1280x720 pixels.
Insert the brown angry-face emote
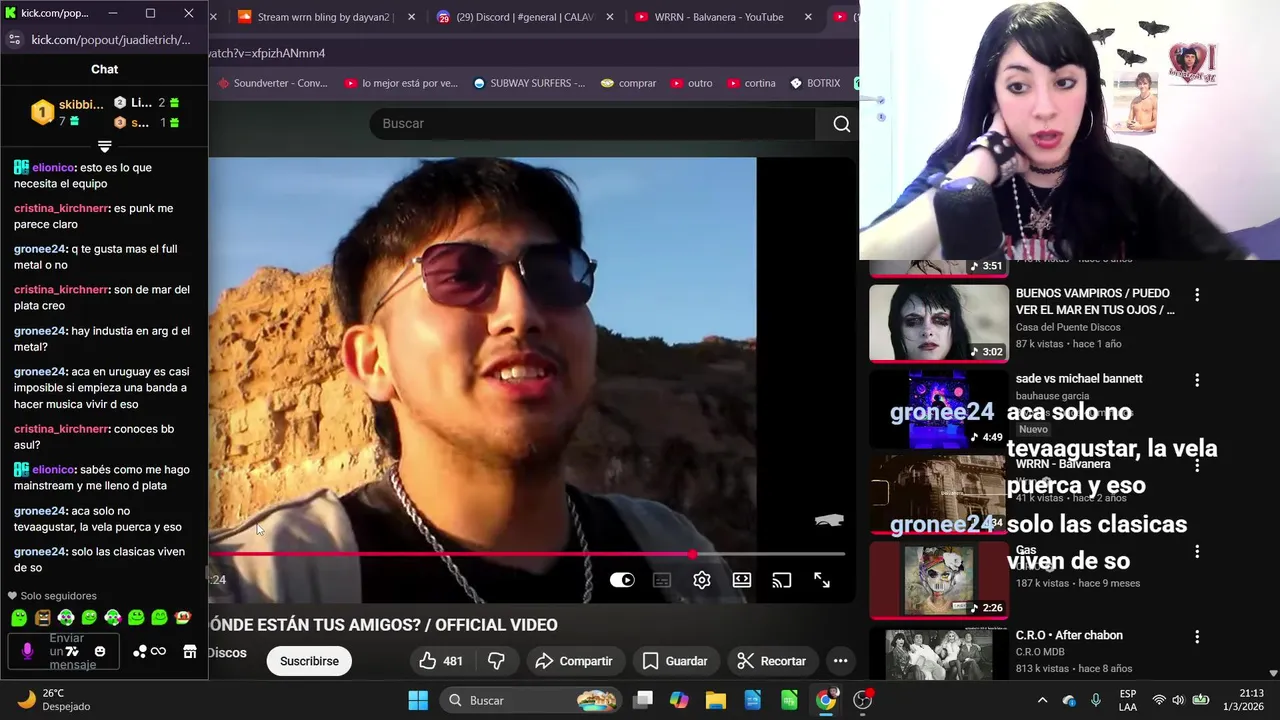(43, 618)
